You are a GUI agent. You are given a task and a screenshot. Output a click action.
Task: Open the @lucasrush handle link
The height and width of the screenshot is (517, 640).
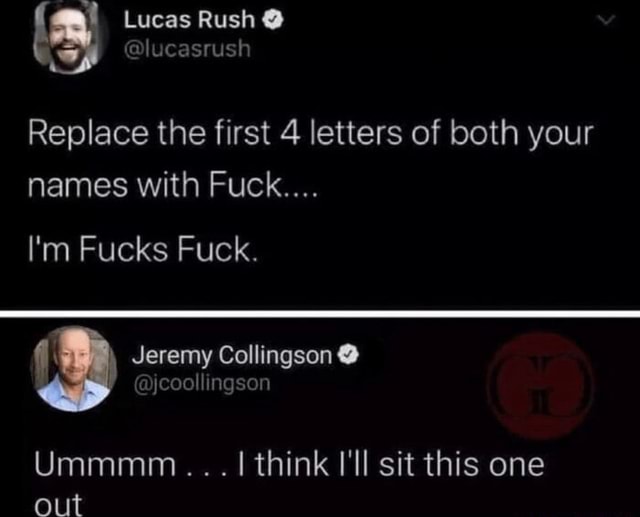[x=187, y=49]
